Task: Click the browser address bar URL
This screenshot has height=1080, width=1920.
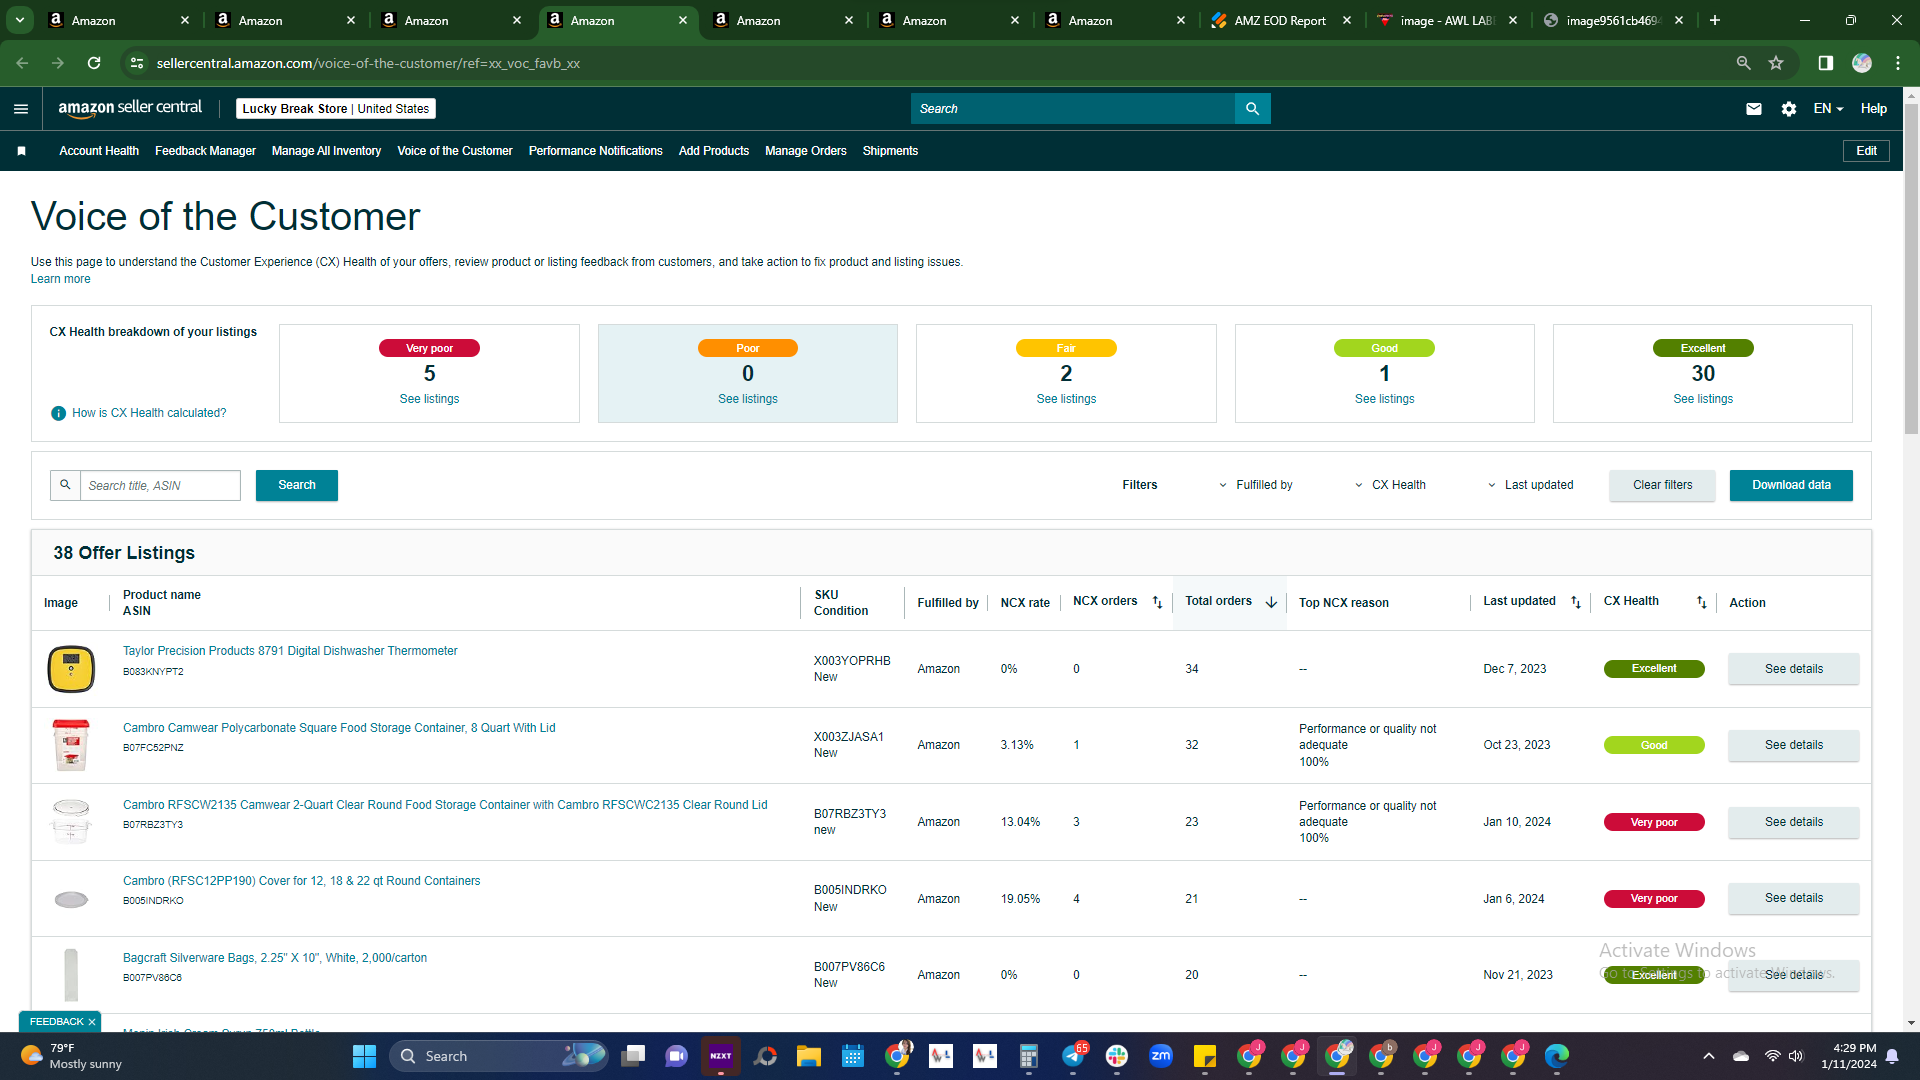Action: 368,63
